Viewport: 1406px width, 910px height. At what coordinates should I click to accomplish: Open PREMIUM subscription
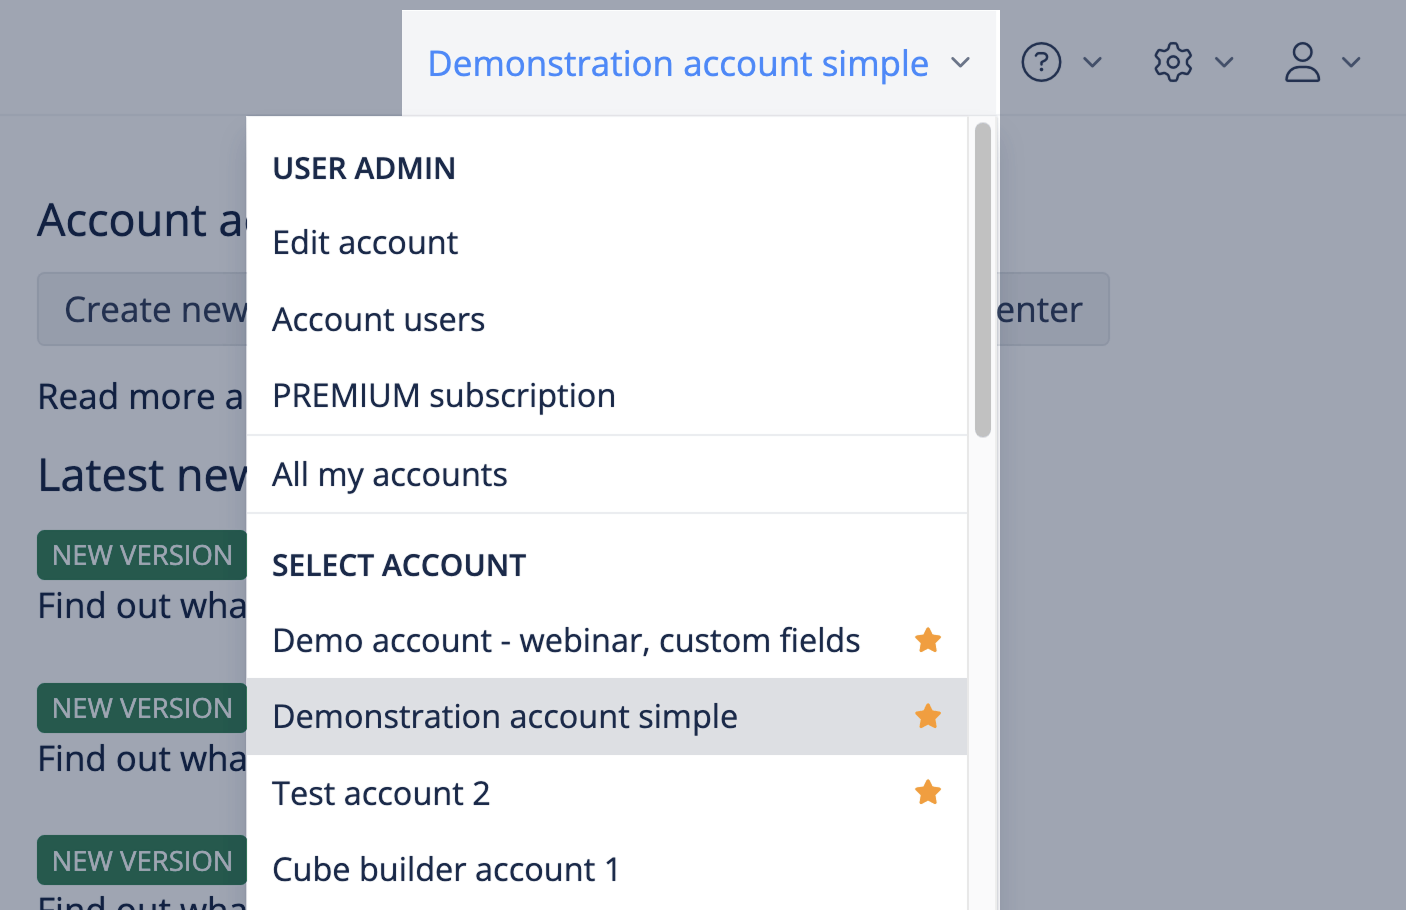click(443, 395)
